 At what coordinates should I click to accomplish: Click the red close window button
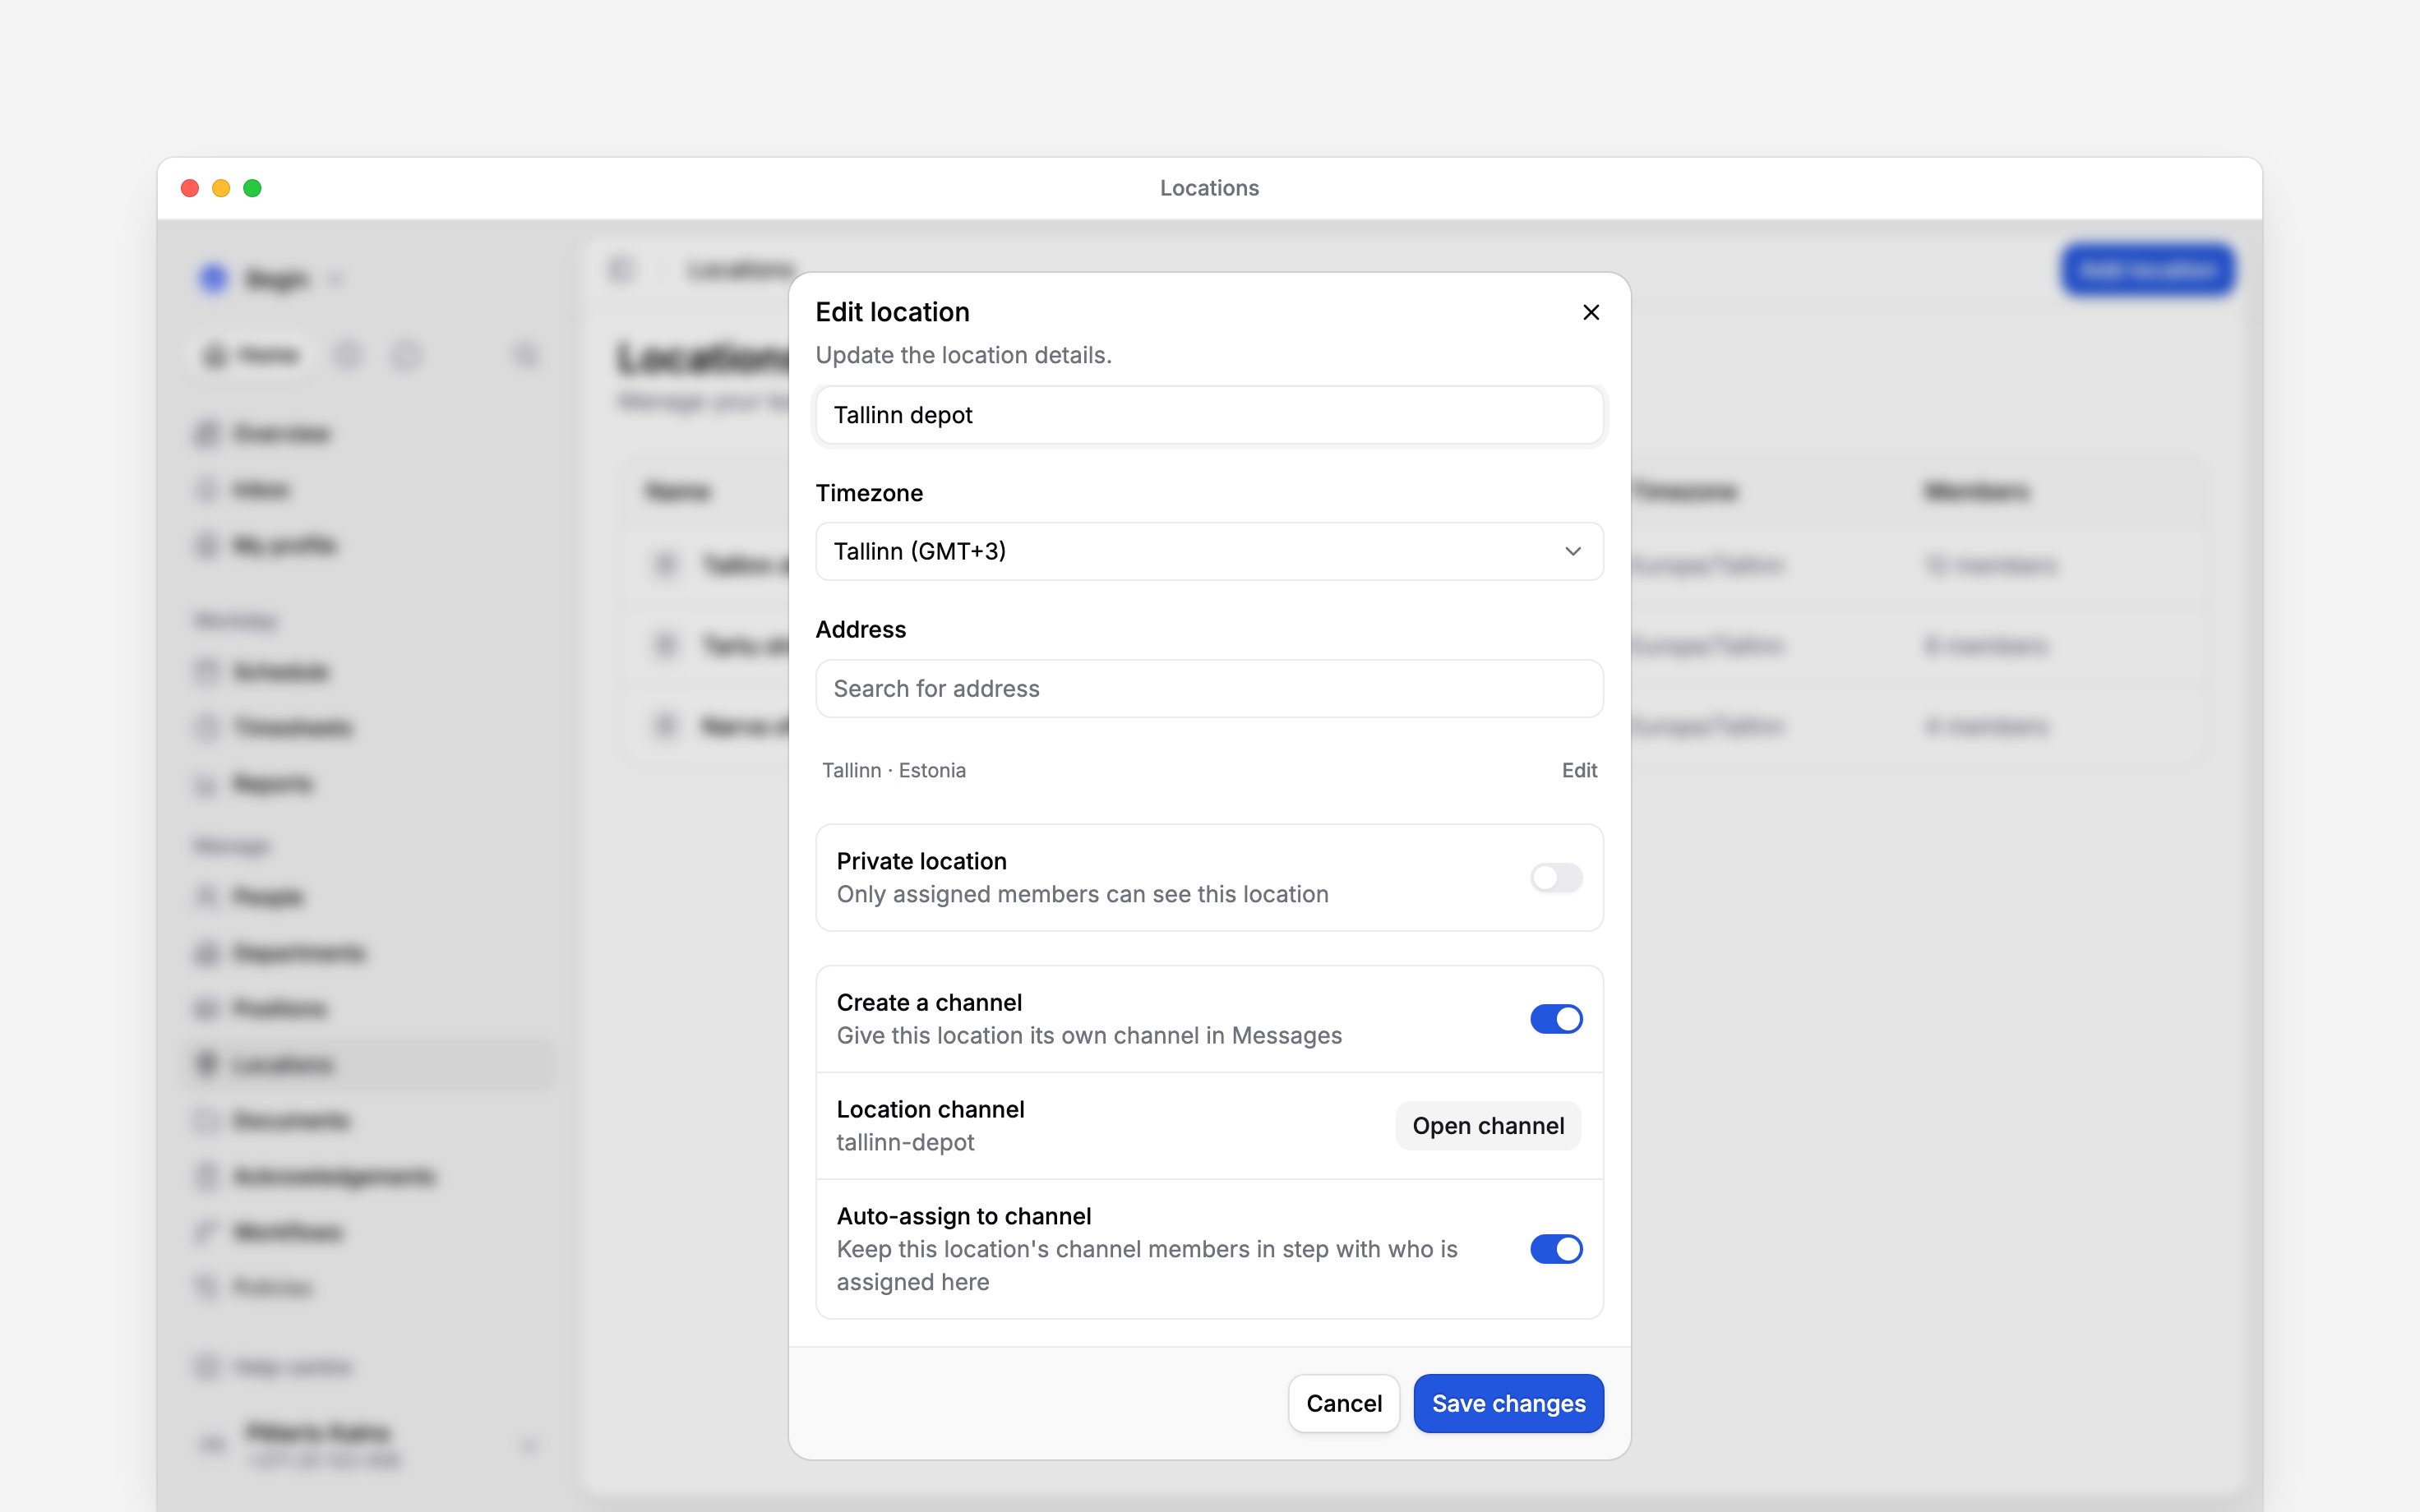190,188
